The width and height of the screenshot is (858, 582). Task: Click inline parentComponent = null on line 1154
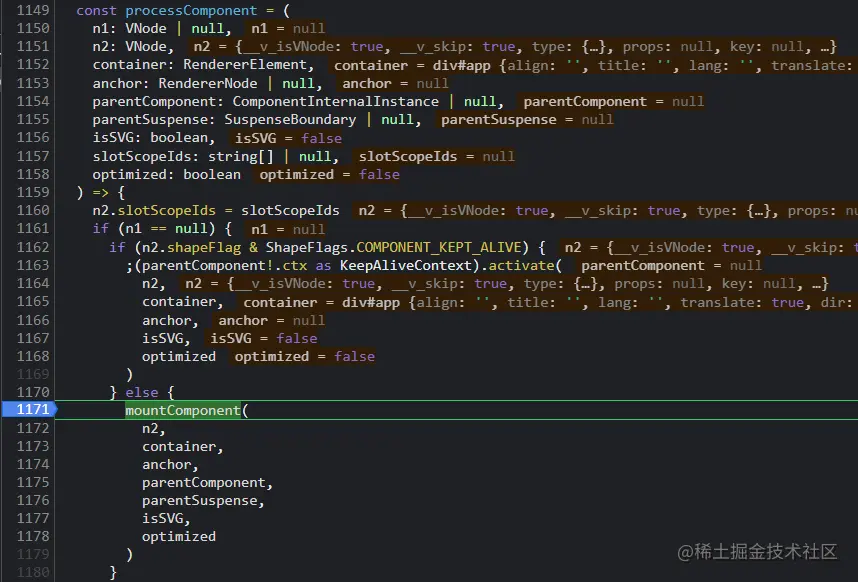[613, 101]
